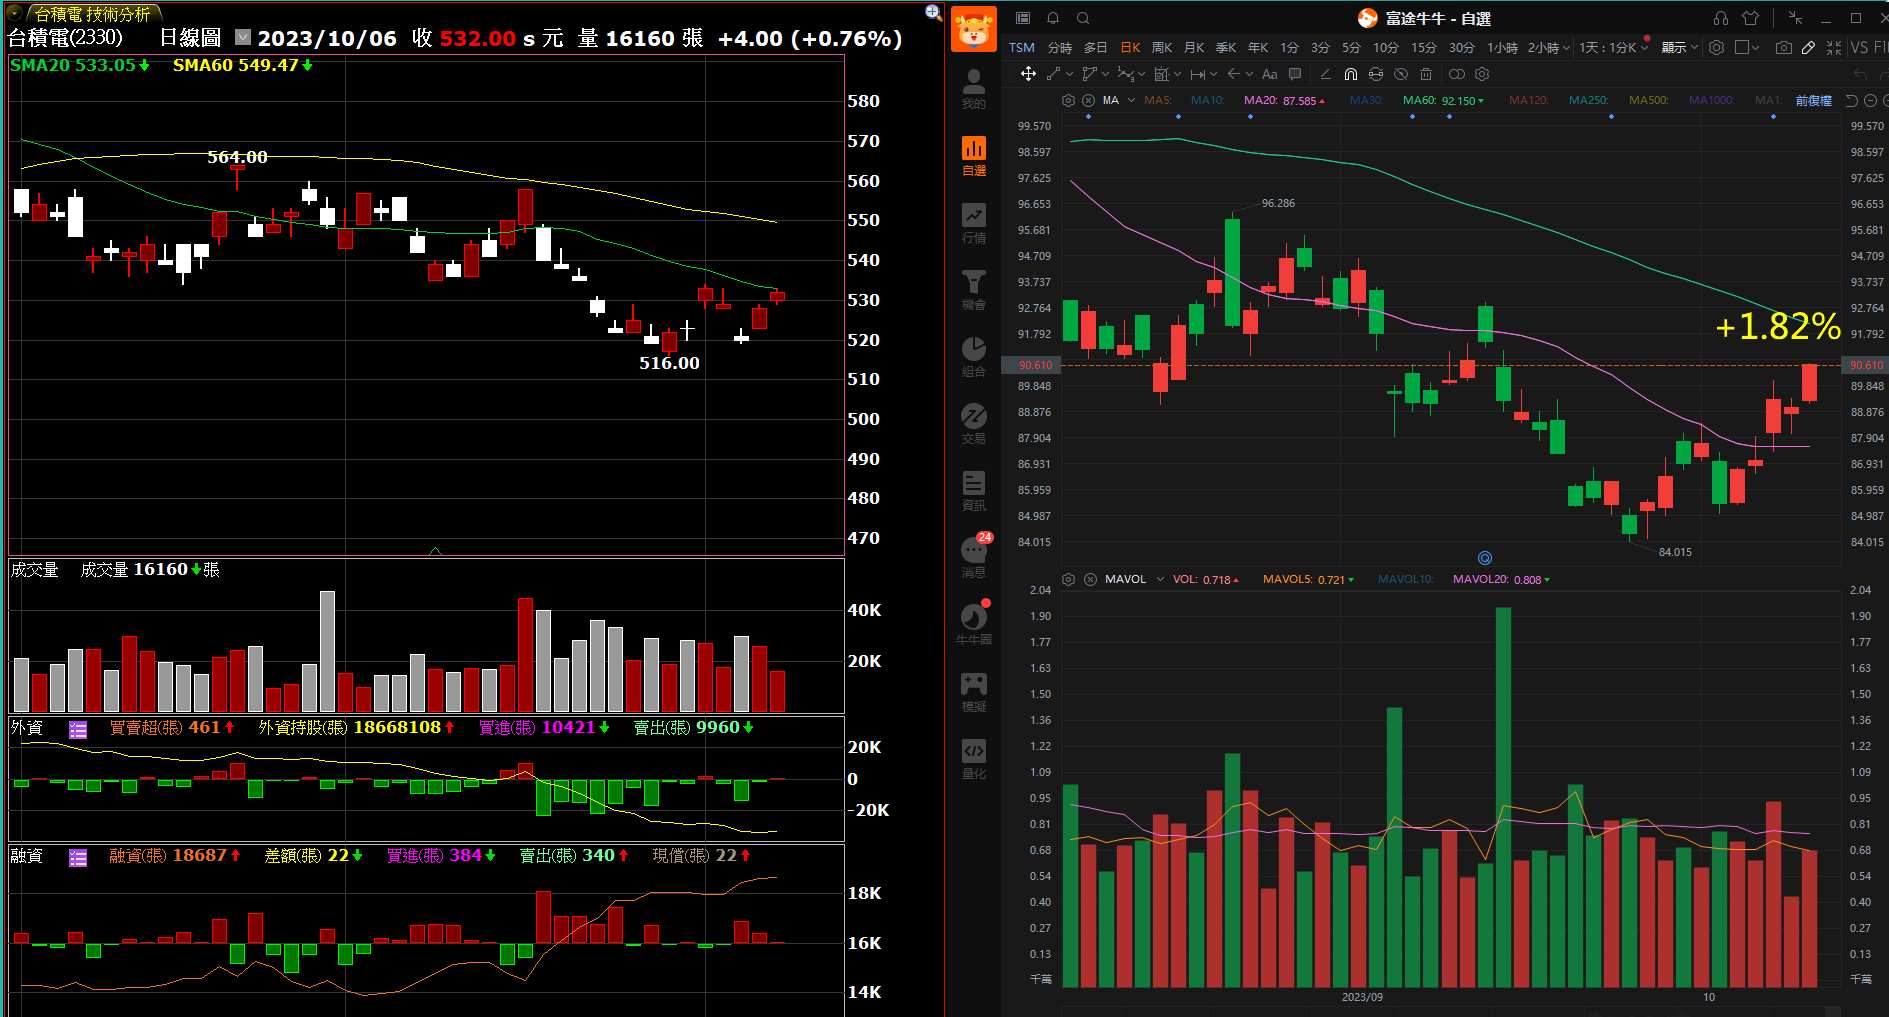Image resolution: width=1889 pixels, height=1017 pixels.
Task: Open the customer service headset icon
Action: [1720, 18]
